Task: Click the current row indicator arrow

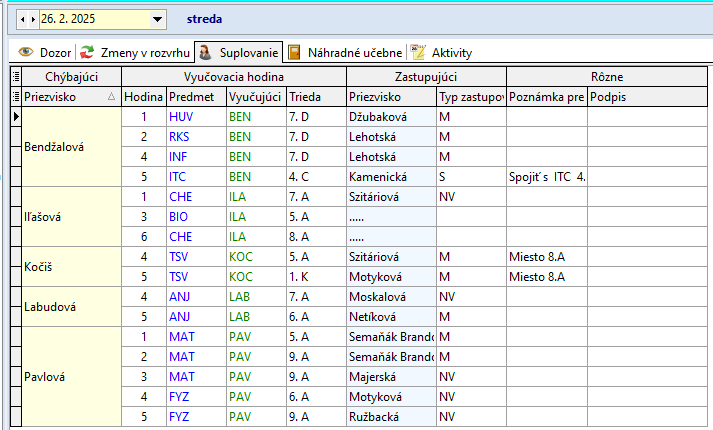Action: 15,117
